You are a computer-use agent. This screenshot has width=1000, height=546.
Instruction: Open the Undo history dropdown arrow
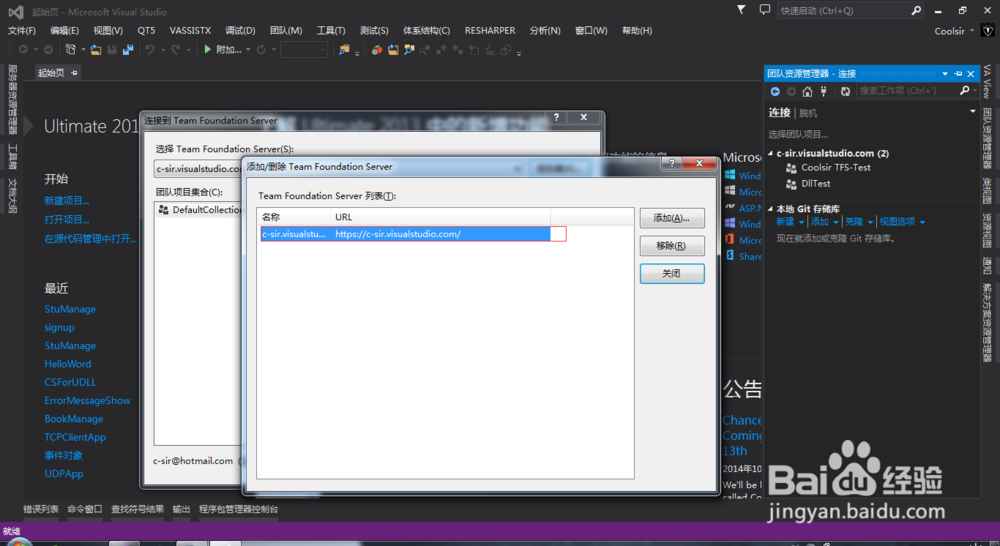[x=163, y=50]
